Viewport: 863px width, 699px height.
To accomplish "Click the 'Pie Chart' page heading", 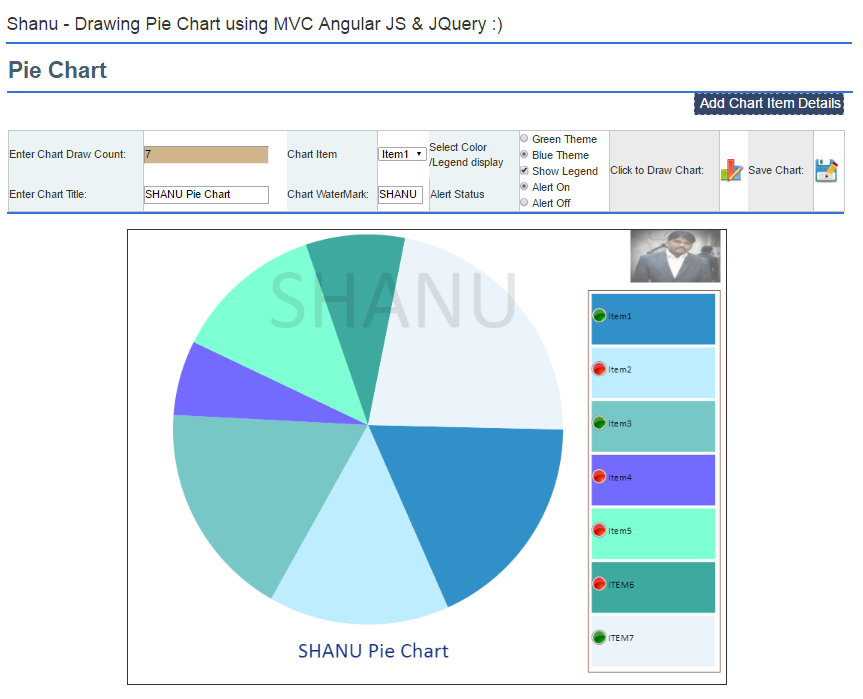I will point(57,70).
